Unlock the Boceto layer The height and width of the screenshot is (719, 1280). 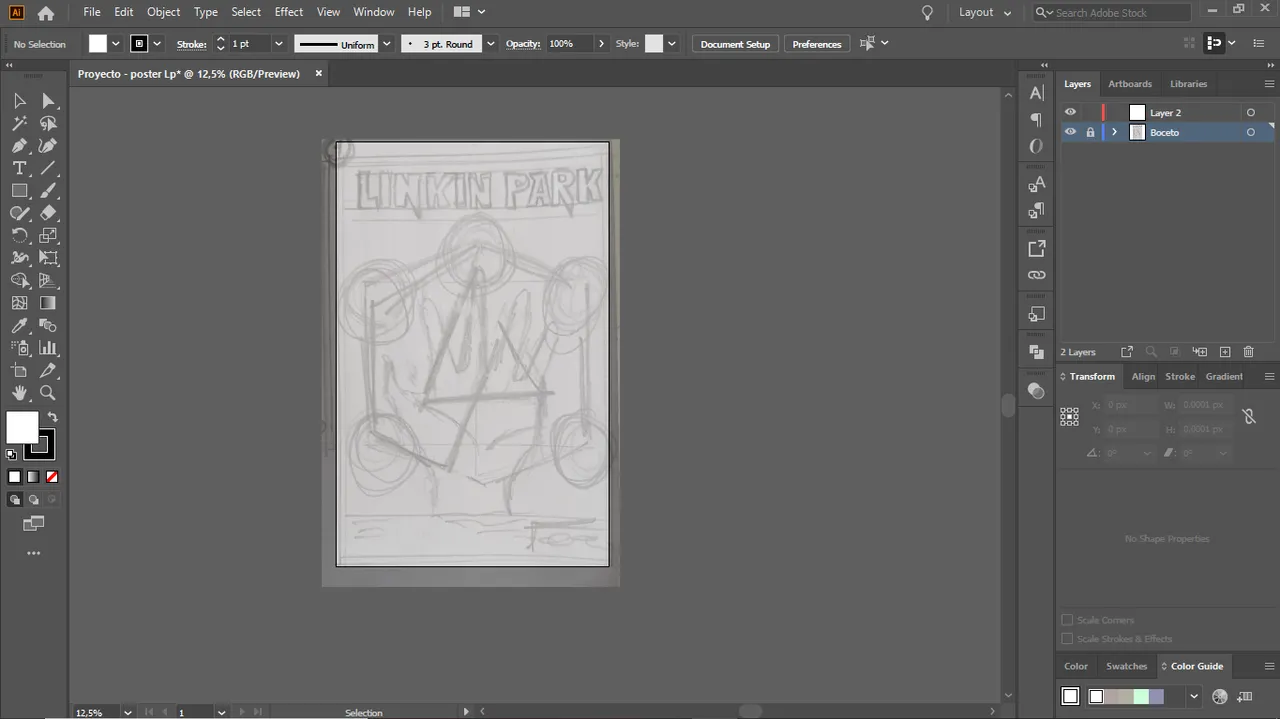[1090, 132]
